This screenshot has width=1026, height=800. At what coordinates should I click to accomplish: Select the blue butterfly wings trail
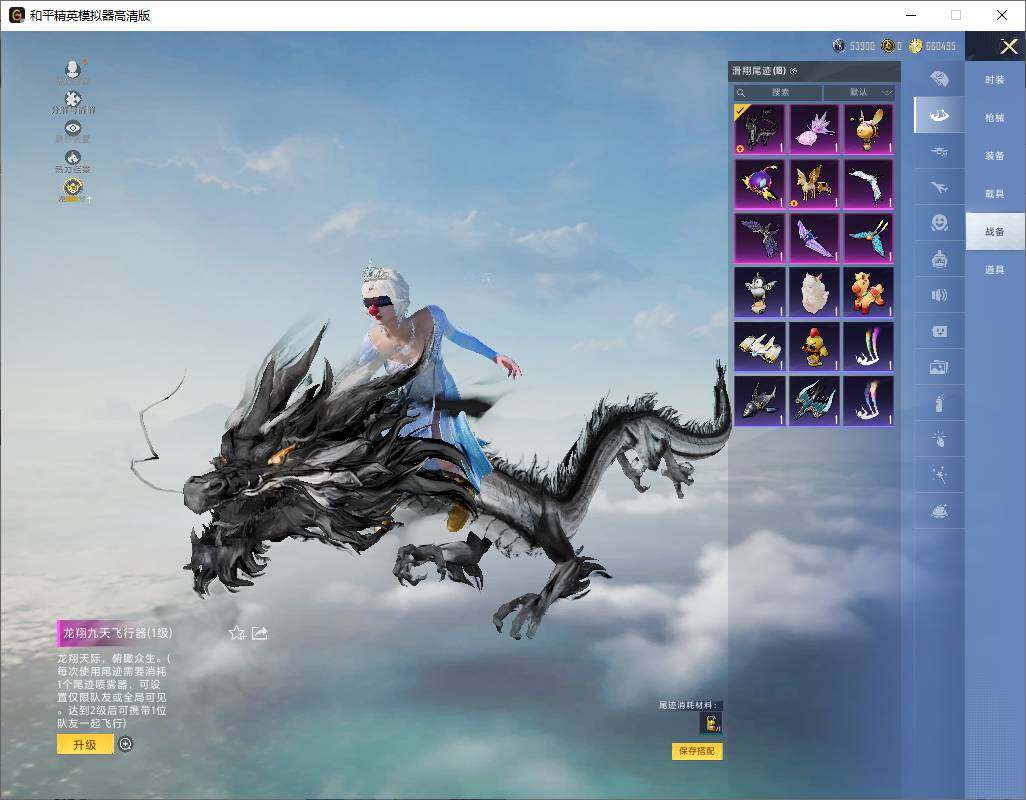[x=868, y=238]
